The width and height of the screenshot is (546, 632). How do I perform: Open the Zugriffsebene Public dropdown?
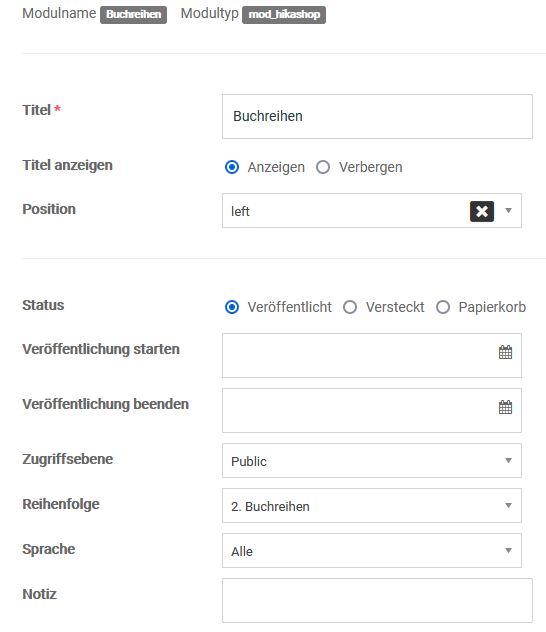tap(372, 461)
